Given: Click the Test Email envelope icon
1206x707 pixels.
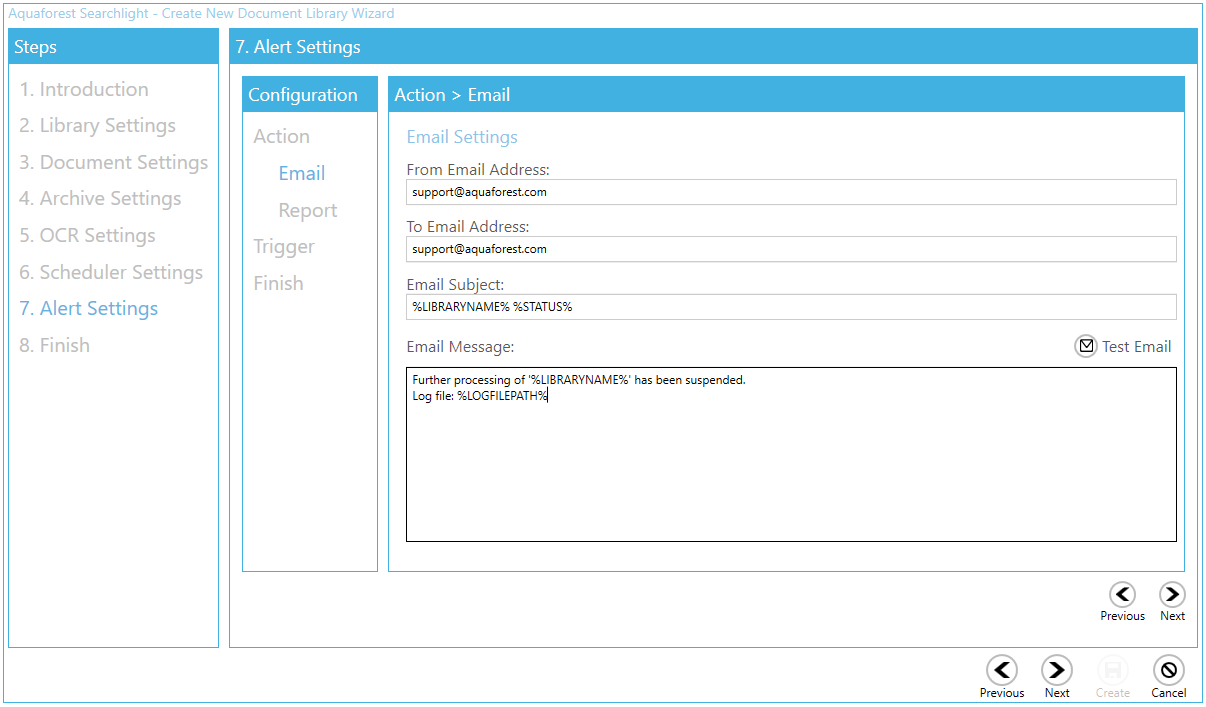Looking at the screenshot, I should click(x=1086, y=346).
